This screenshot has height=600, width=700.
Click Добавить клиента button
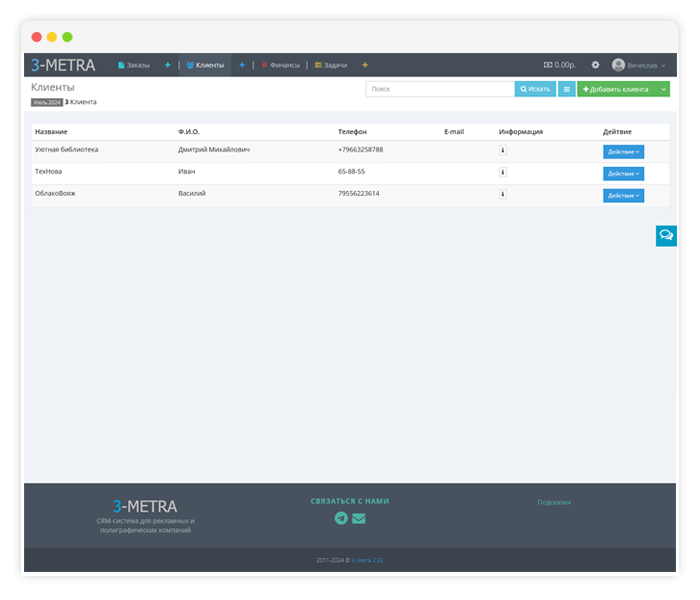coord(617,89)
